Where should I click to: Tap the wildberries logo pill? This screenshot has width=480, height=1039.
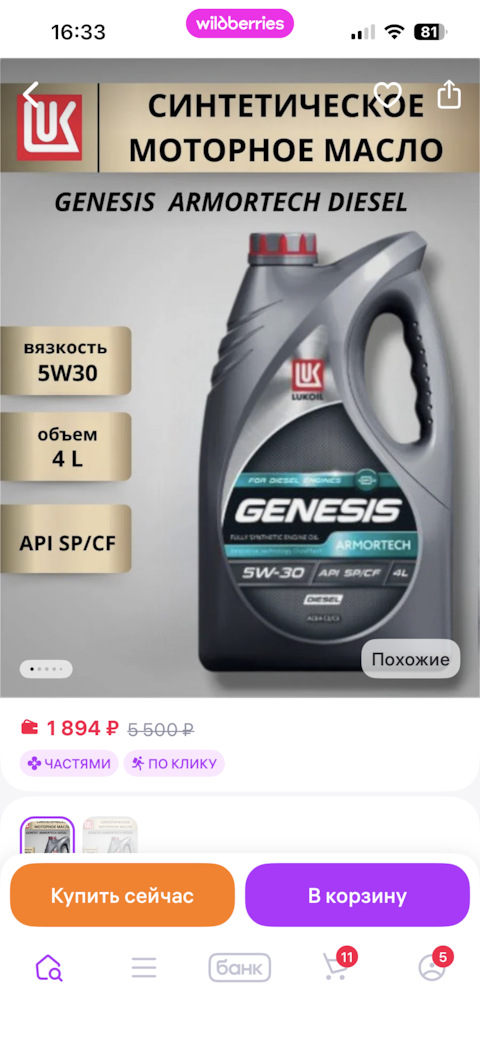(x=240, y=24)
